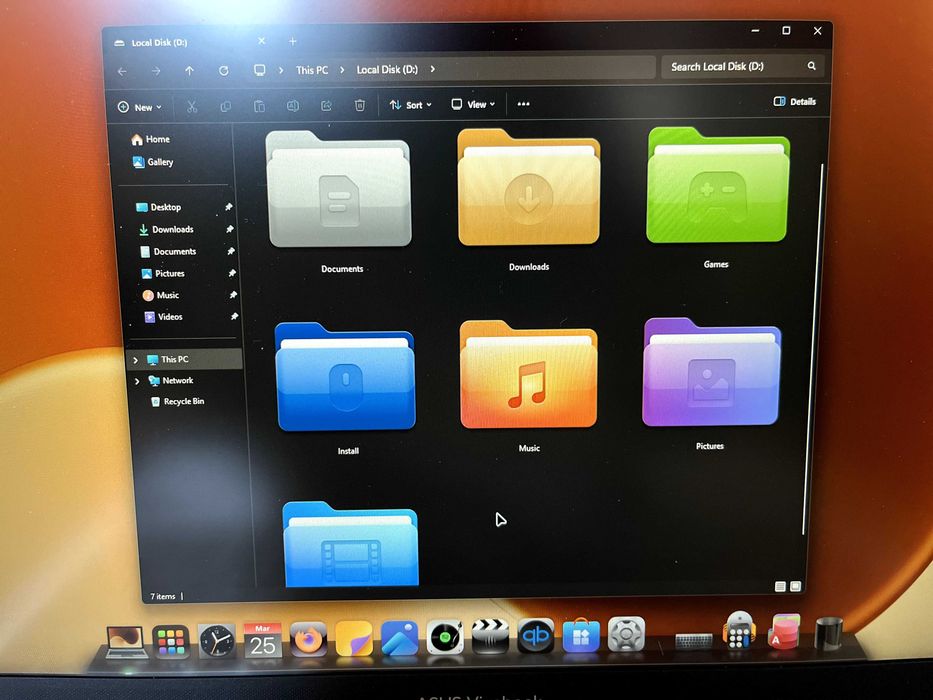Go back with the left arrow
The width and height of the screenshot is (933, 700).
point(123,72)
